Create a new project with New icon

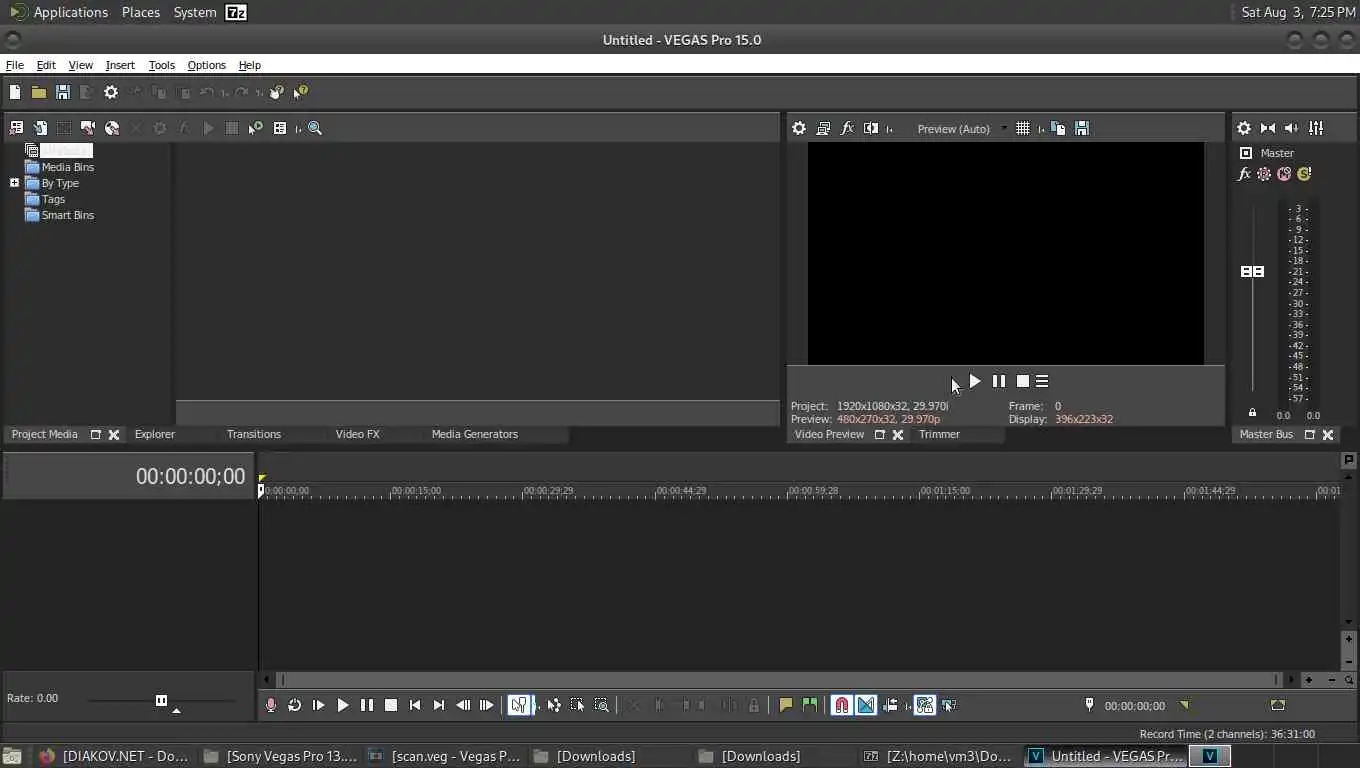[x=15, y=92]
